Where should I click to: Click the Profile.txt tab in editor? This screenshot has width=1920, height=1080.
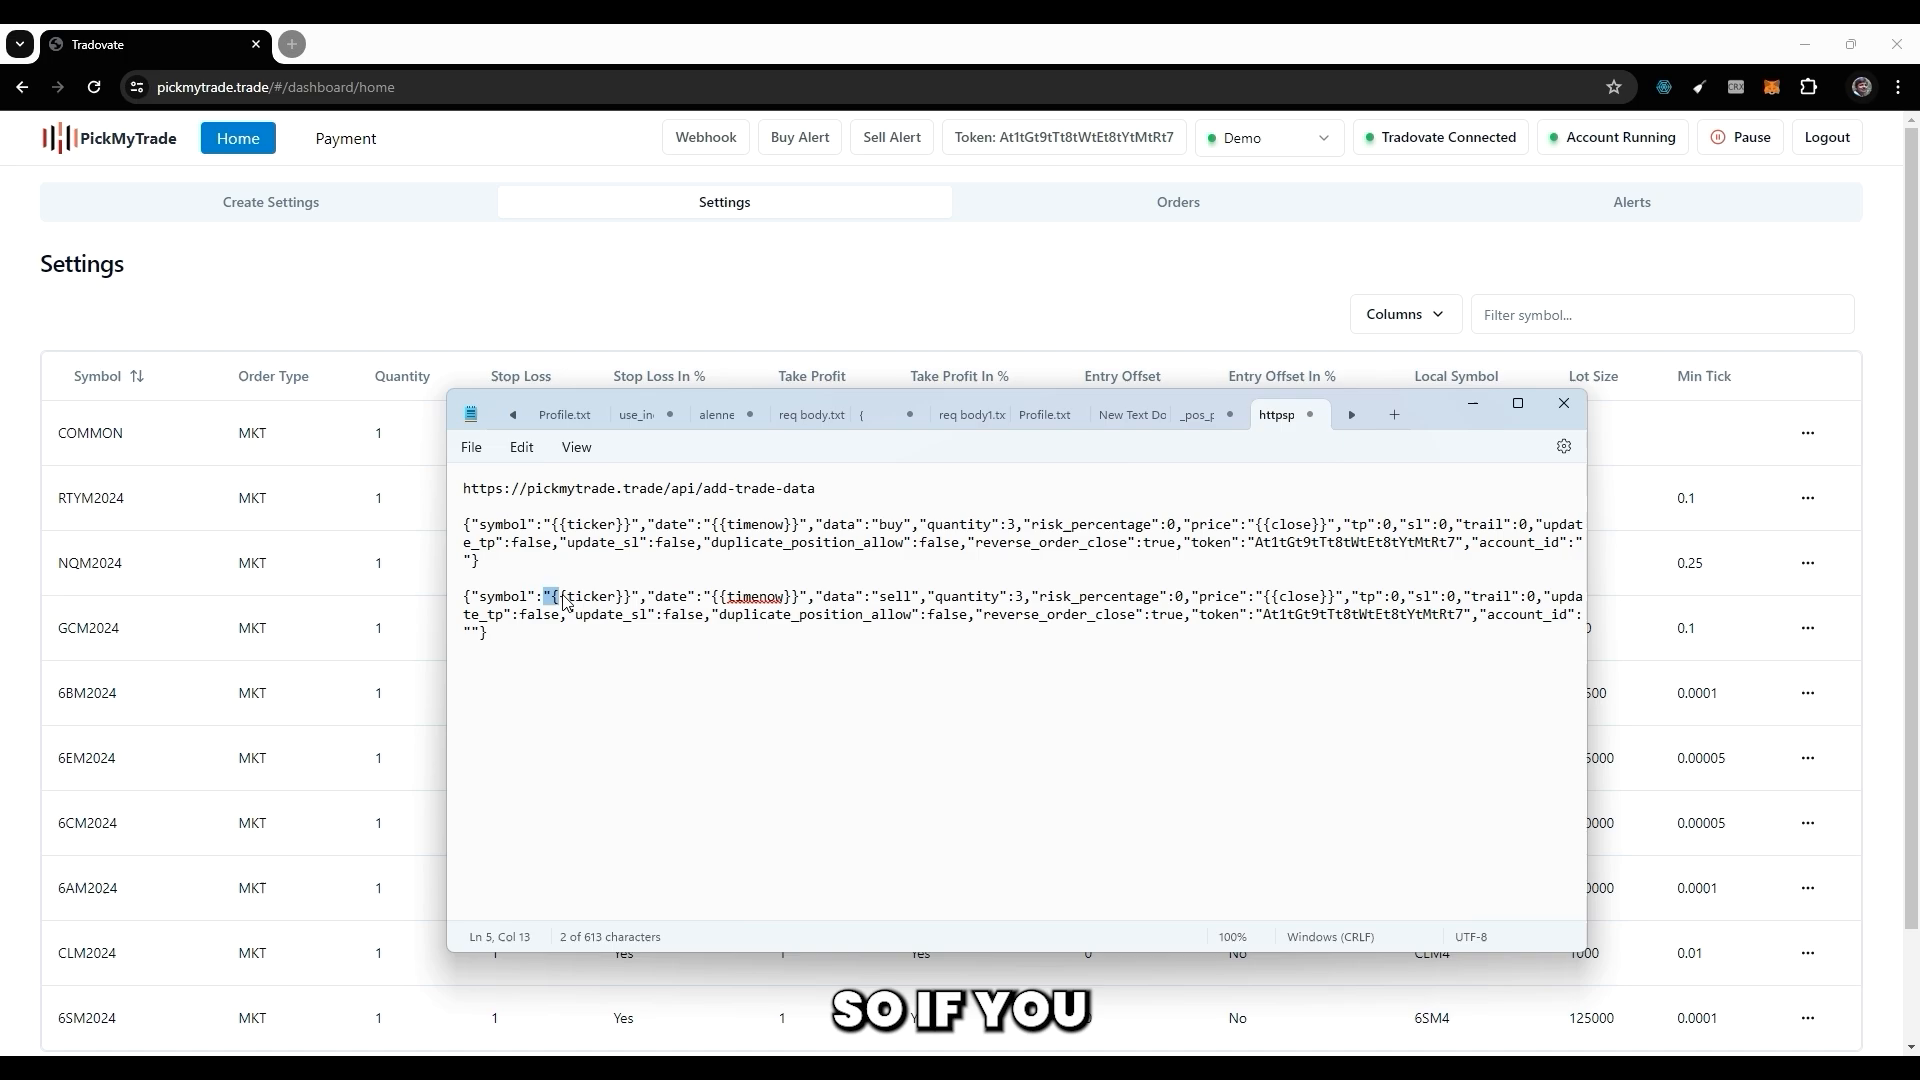[563, 414]
